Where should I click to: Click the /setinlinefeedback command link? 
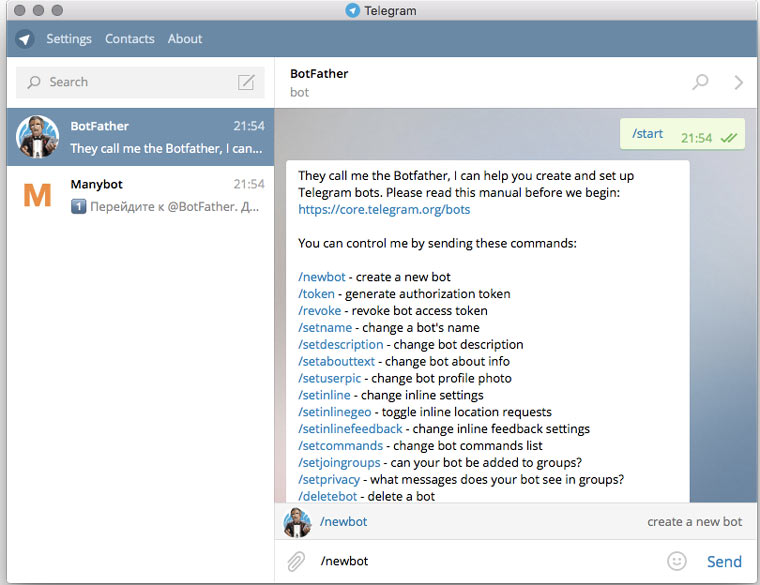coord(350,429)
